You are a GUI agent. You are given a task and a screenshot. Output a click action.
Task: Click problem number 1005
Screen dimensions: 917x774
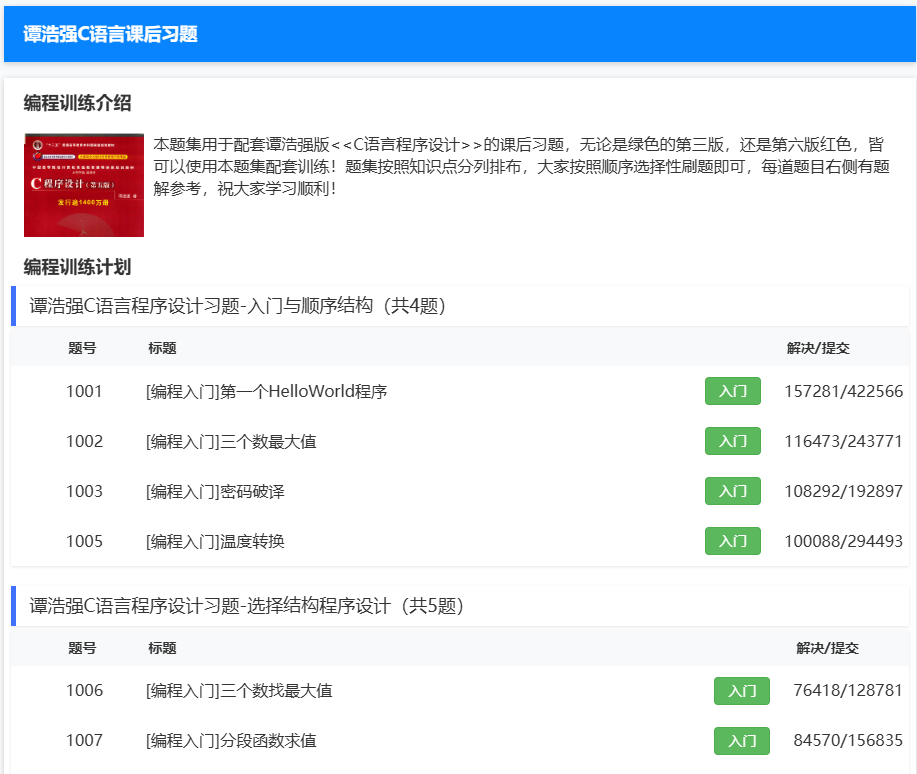(84, 541)
